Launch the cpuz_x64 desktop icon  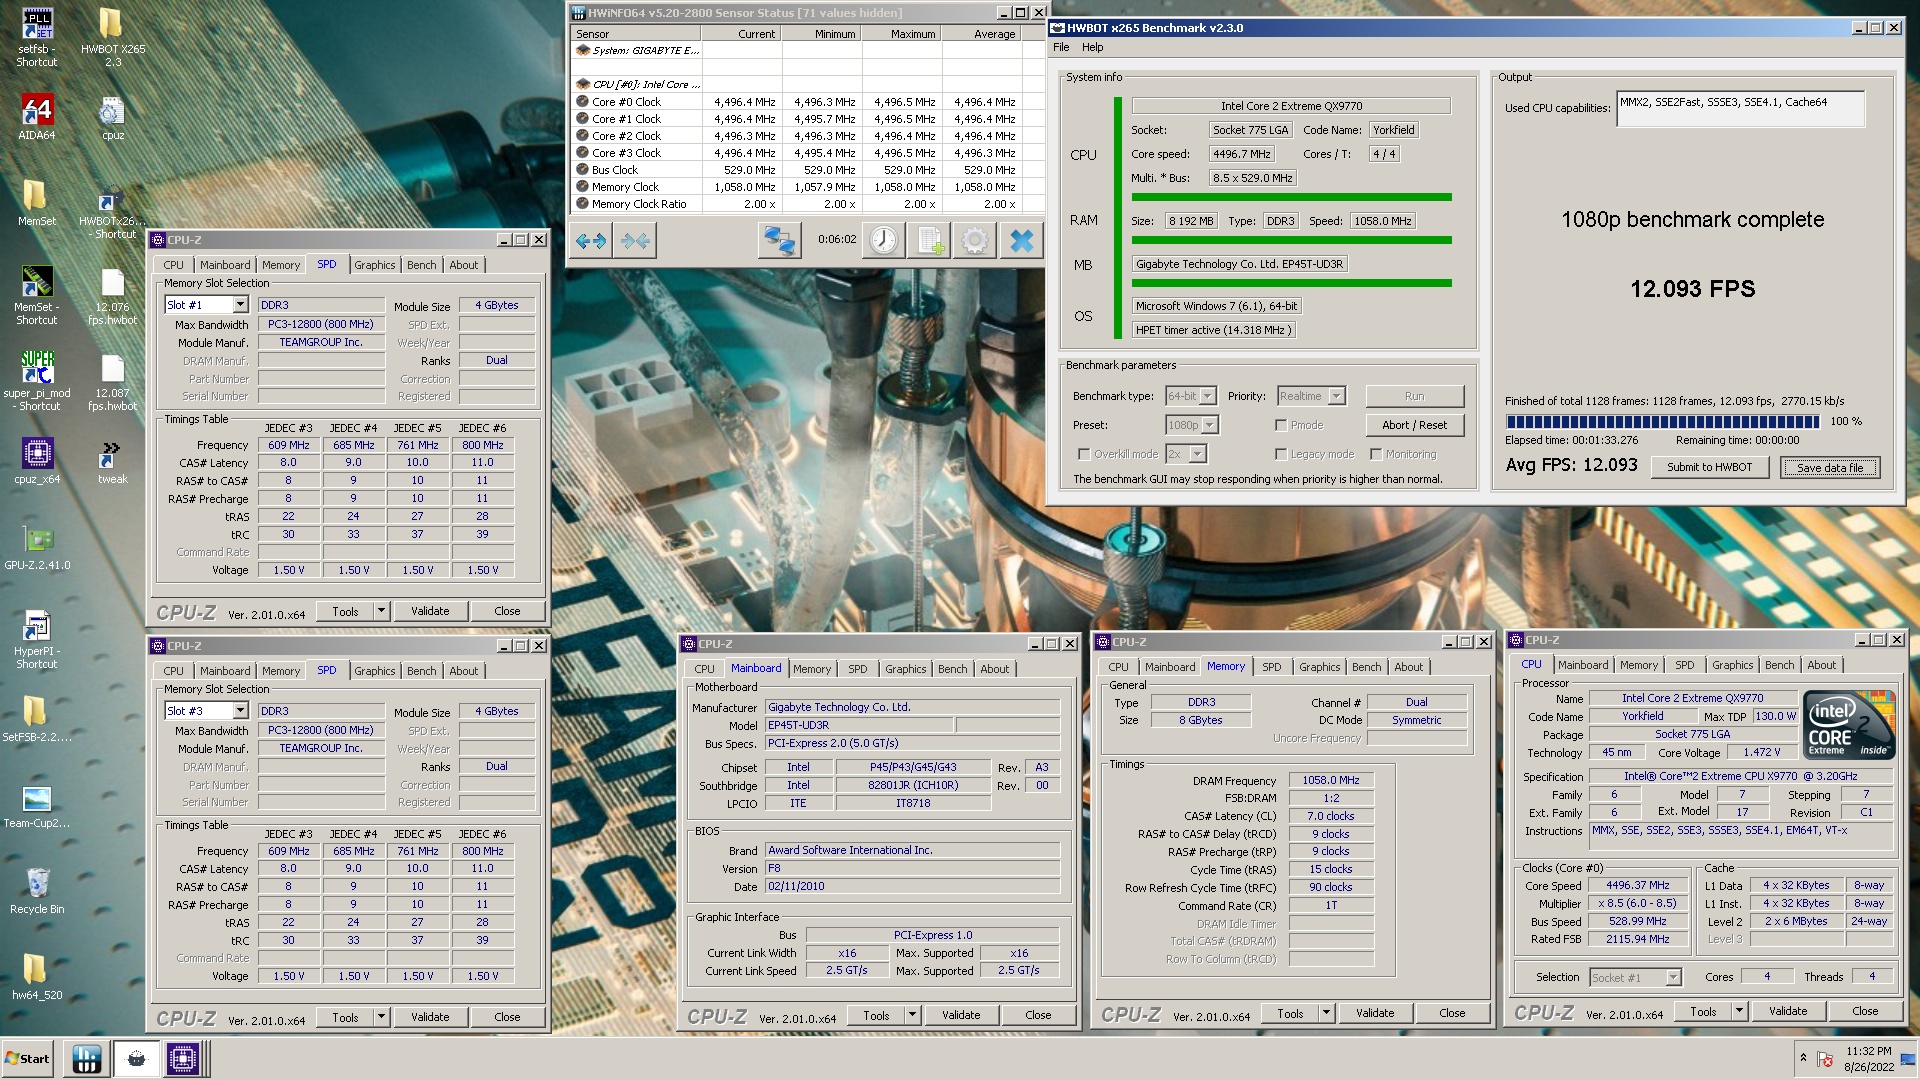click(x=37, y=461)
